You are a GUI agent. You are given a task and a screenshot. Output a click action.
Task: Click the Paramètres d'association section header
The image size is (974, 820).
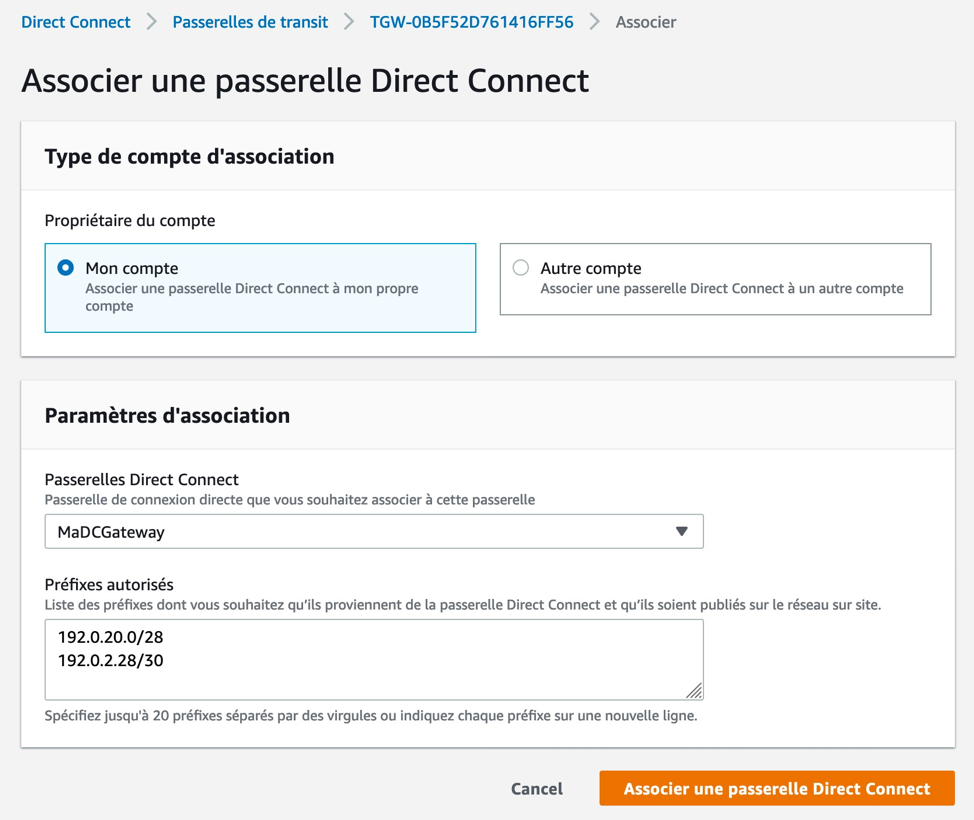168,416
